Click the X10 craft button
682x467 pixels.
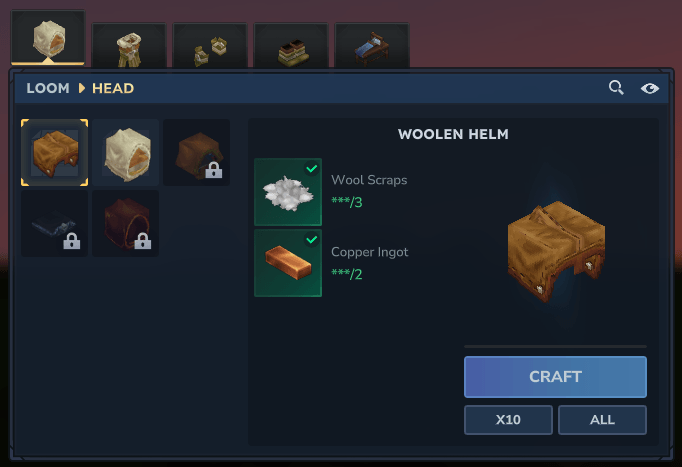pyautogui.click(x=508, y=420)
